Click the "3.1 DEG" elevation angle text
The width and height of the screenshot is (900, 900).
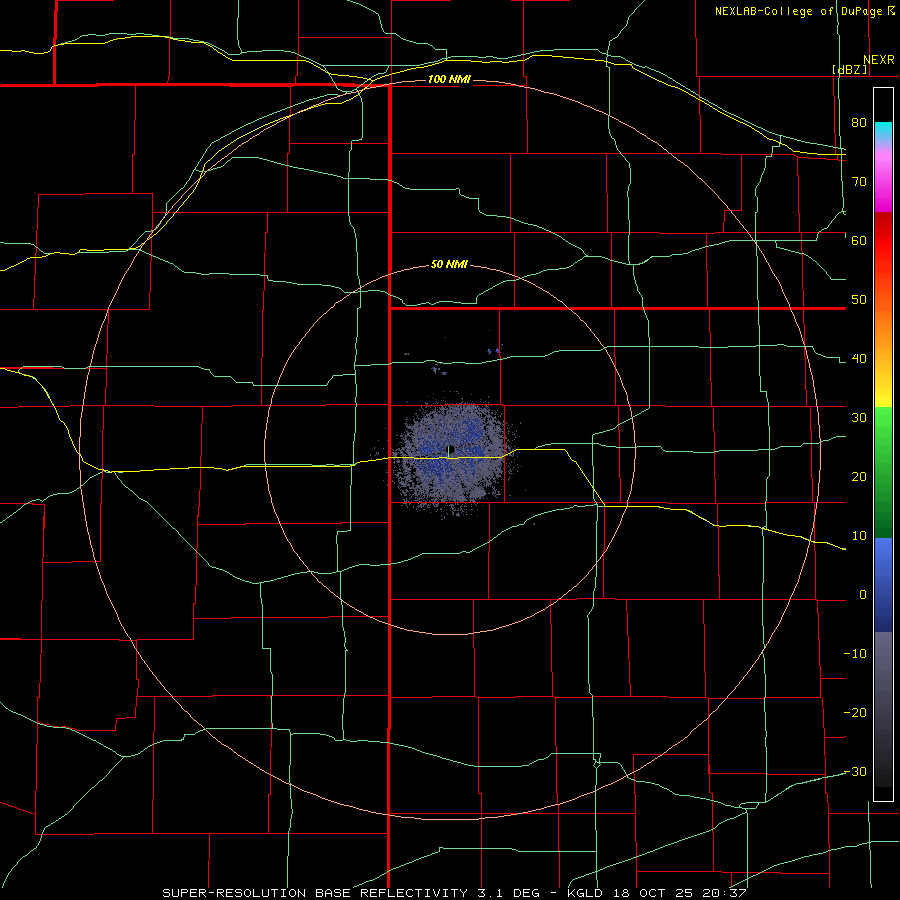pyautogui.click(x=508, y=893)
